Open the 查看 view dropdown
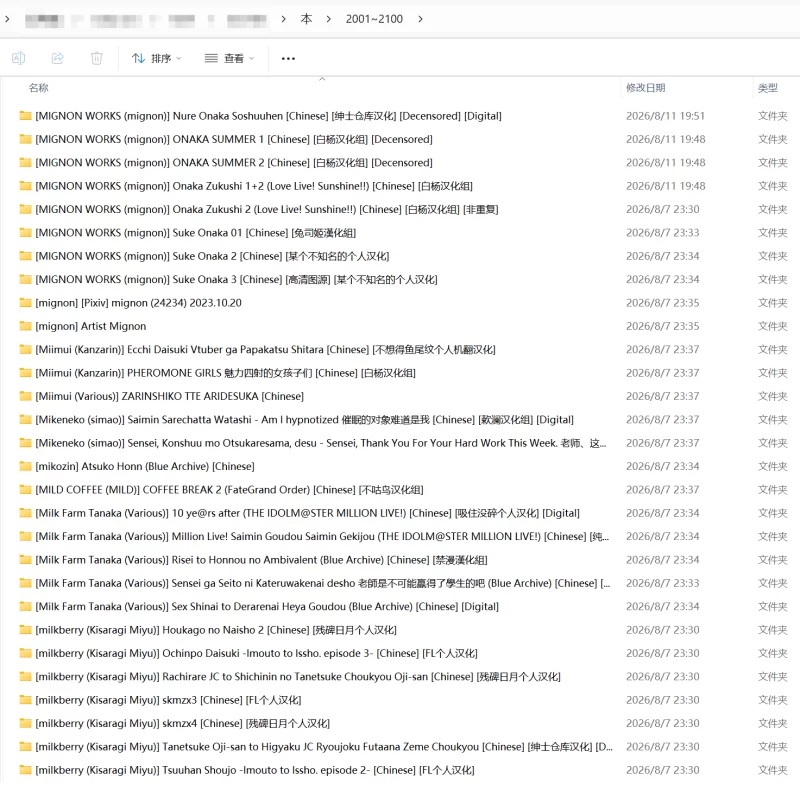The image size is (800, 790). point(229,58)
